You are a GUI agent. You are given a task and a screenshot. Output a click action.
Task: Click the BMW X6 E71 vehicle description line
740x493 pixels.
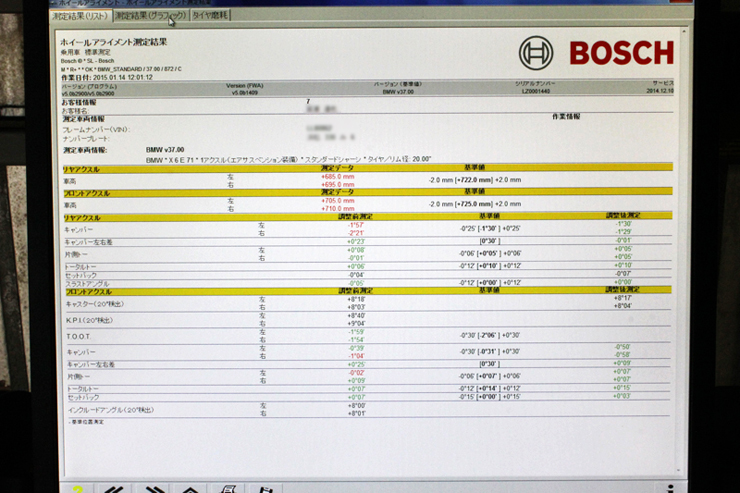click(x=288, y=159)
